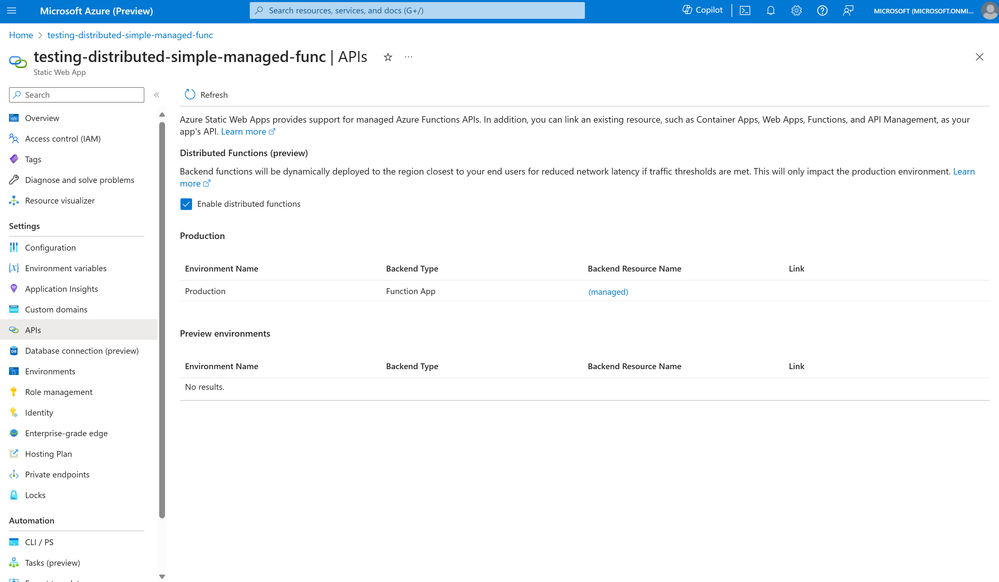Image resolution: width=999 pixels, height=582 pixels.
Task: Click the global search resources field
Action: (x=417, y=10)
